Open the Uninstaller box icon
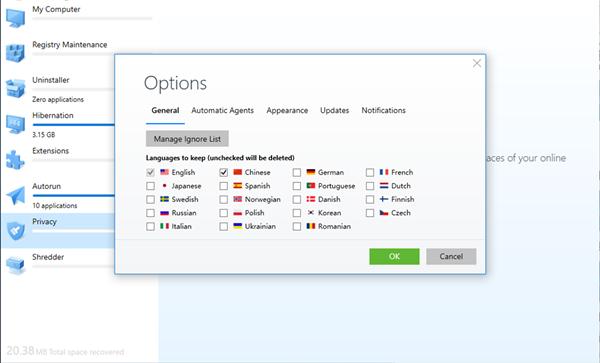The width and height of the screenshot is (600, 363). click(x=15, y=88)
